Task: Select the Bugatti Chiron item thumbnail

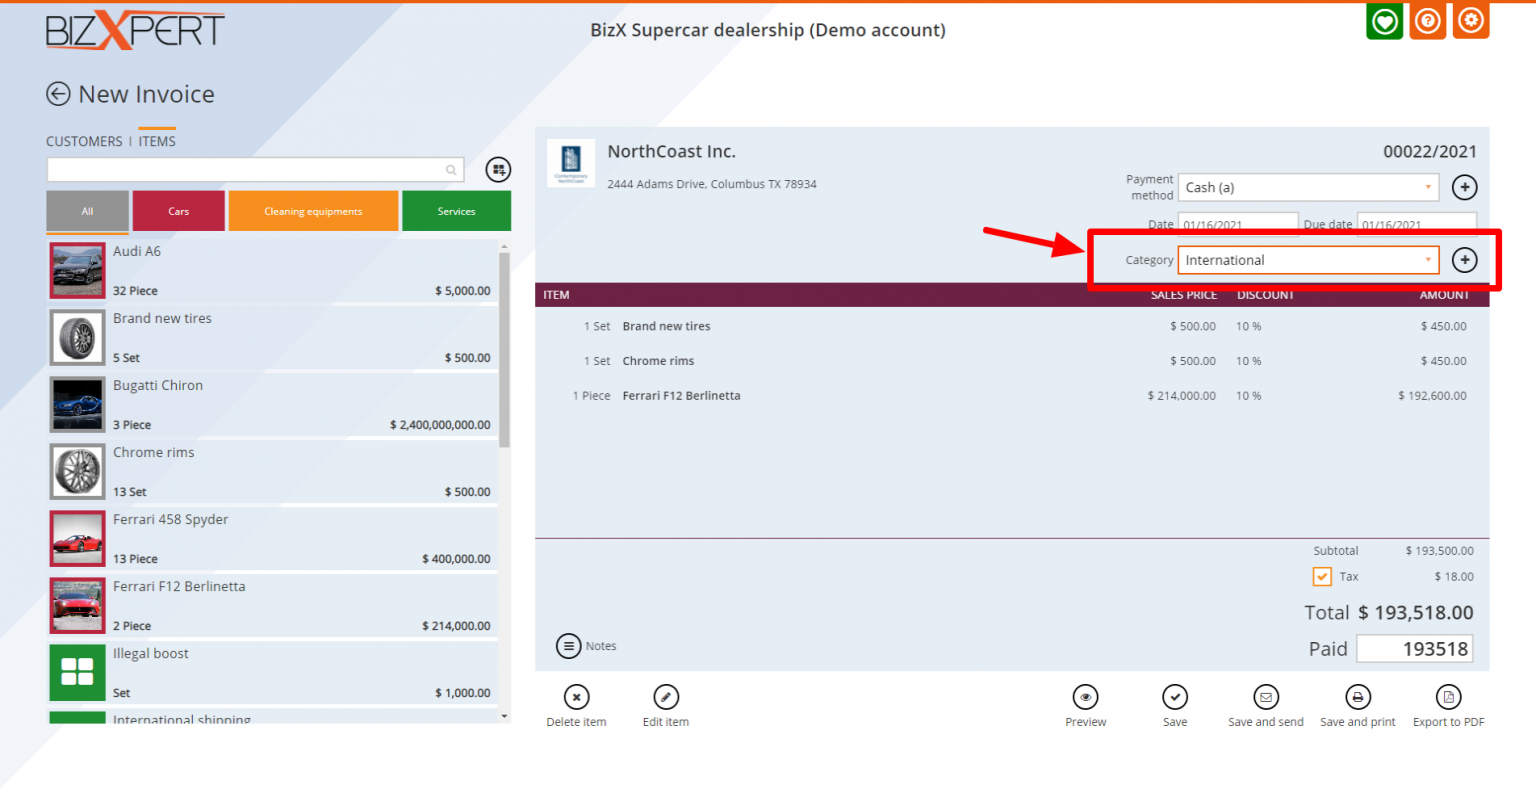Action: (77, 405)
